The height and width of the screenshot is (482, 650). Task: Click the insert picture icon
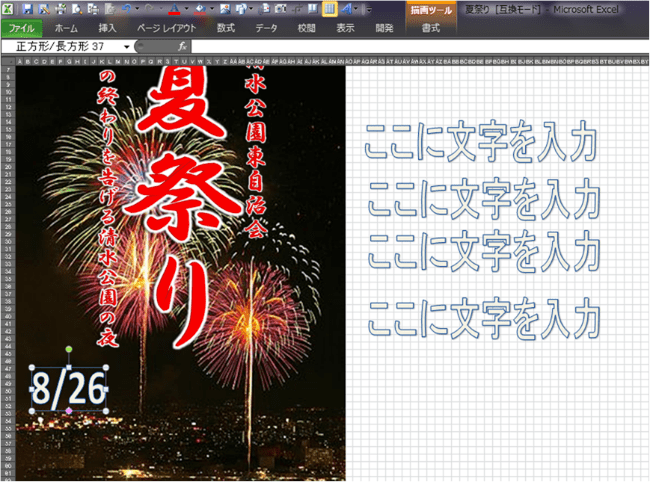coord(225,9)
